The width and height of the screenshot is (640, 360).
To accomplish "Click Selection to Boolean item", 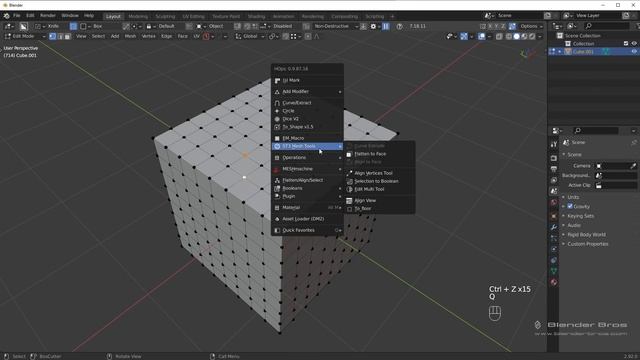I will click(379, 181).
